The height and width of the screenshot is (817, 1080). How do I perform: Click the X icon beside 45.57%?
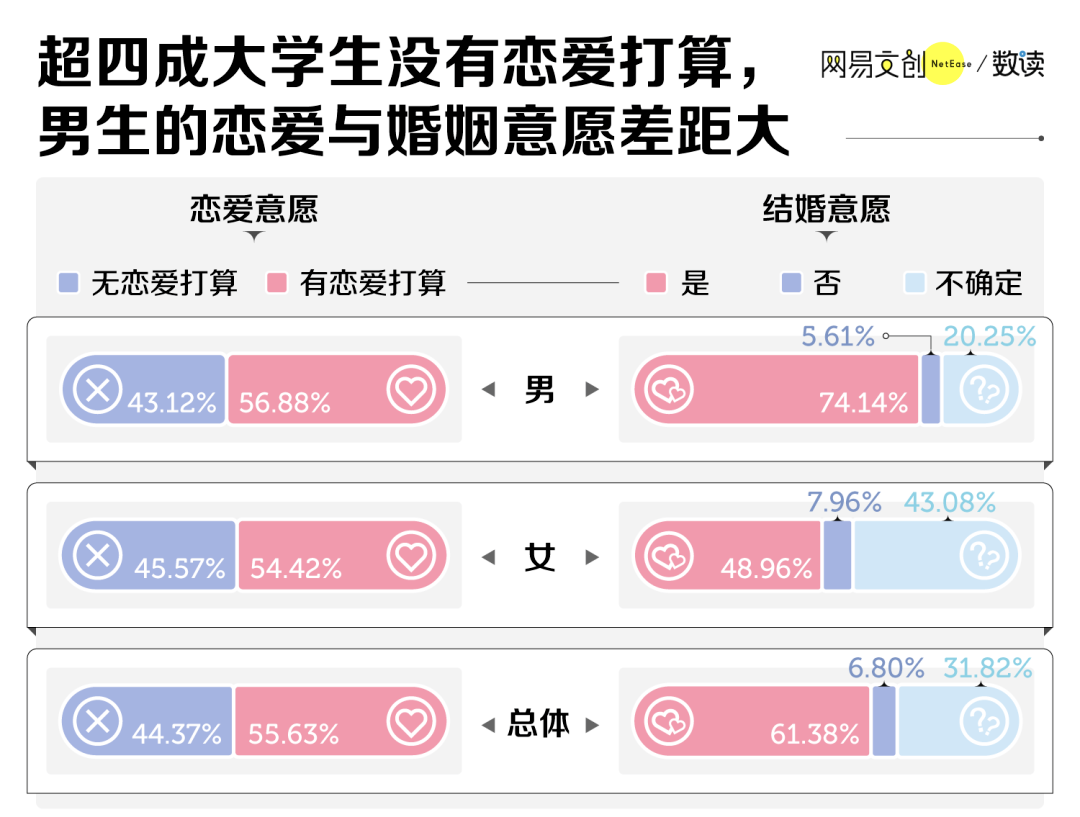pyautogui.click(x=97, y=555)
